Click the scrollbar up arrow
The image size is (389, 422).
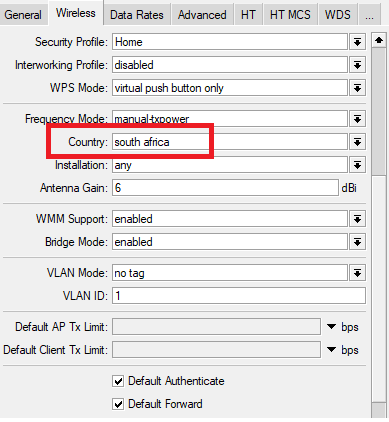click(x=379, y=41)
